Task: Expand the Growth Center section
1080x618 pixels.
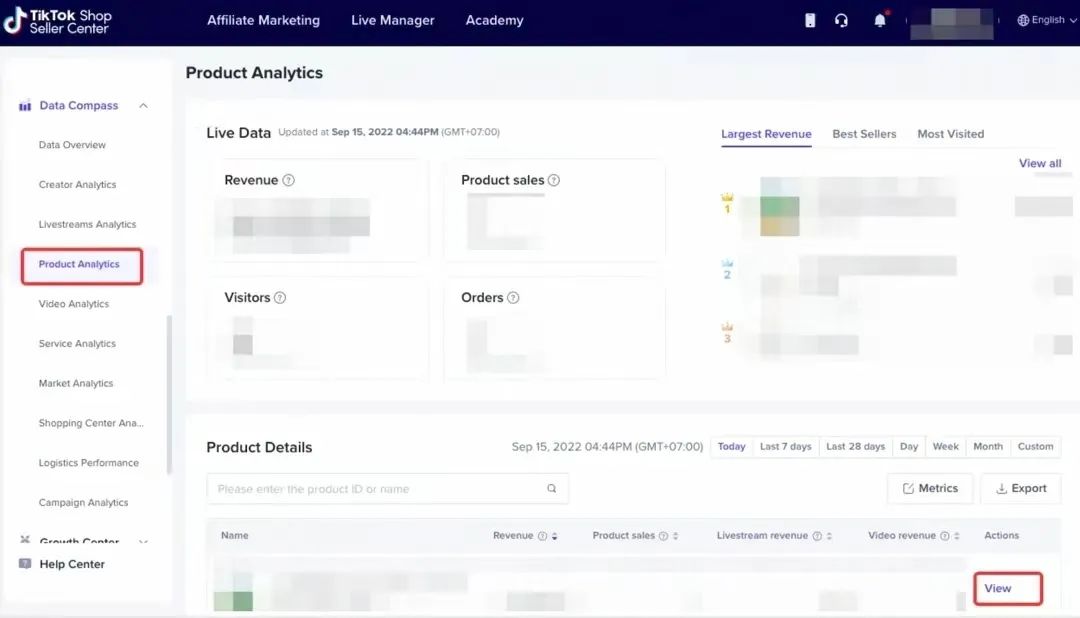Action: [x=143, y=542]
